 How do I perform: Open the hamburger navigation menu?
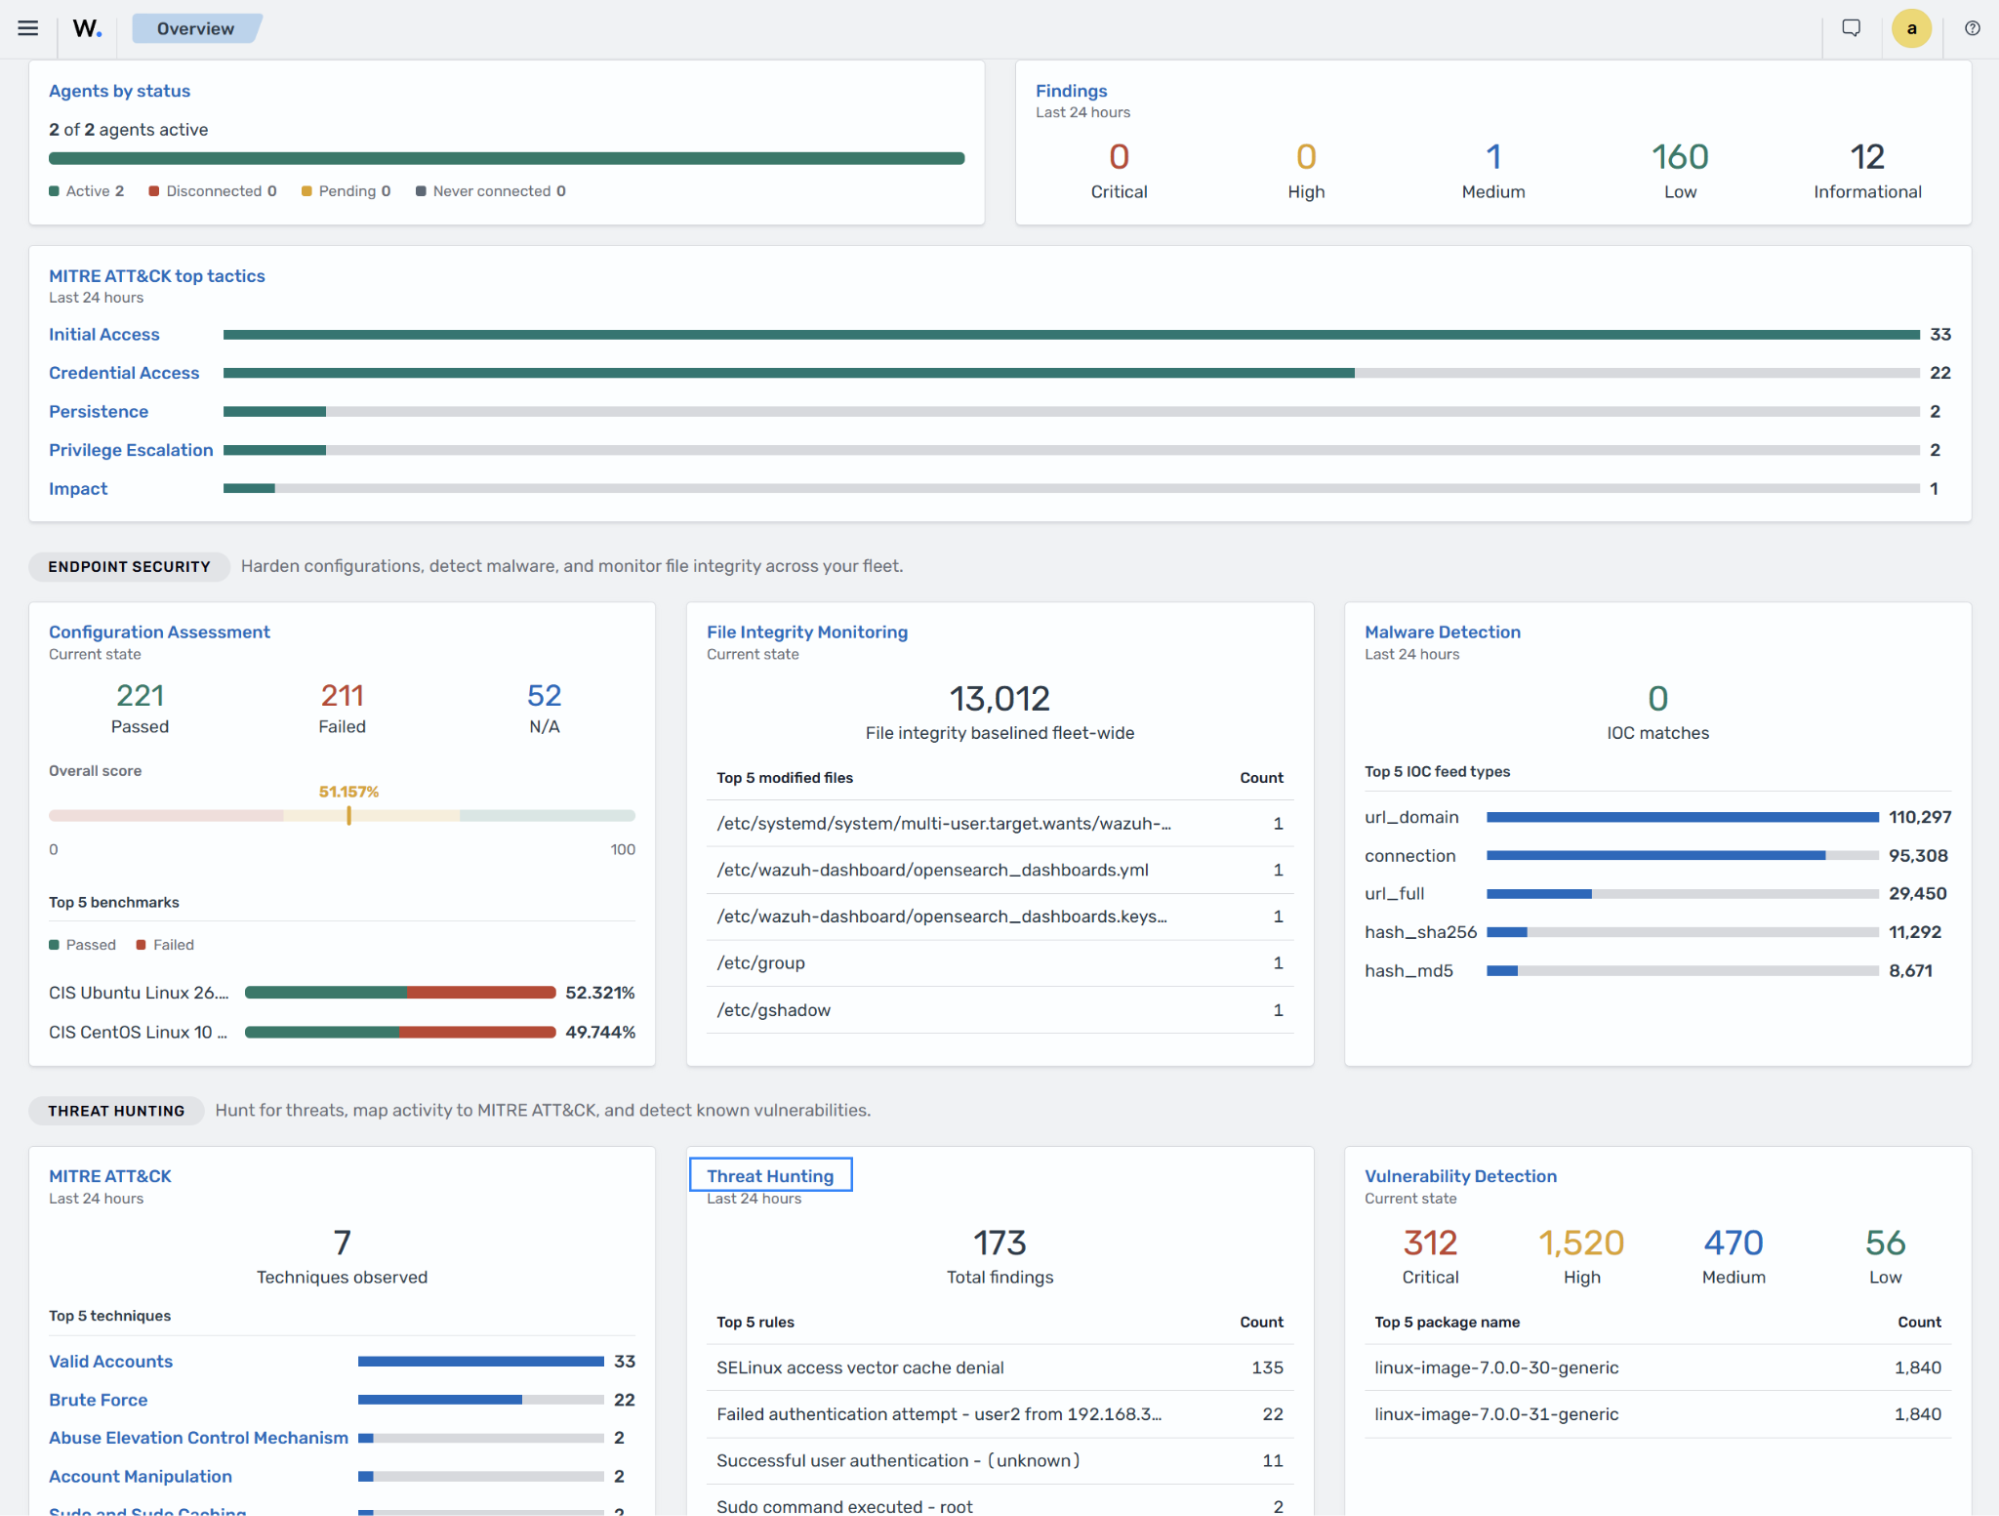pos(28,28)
